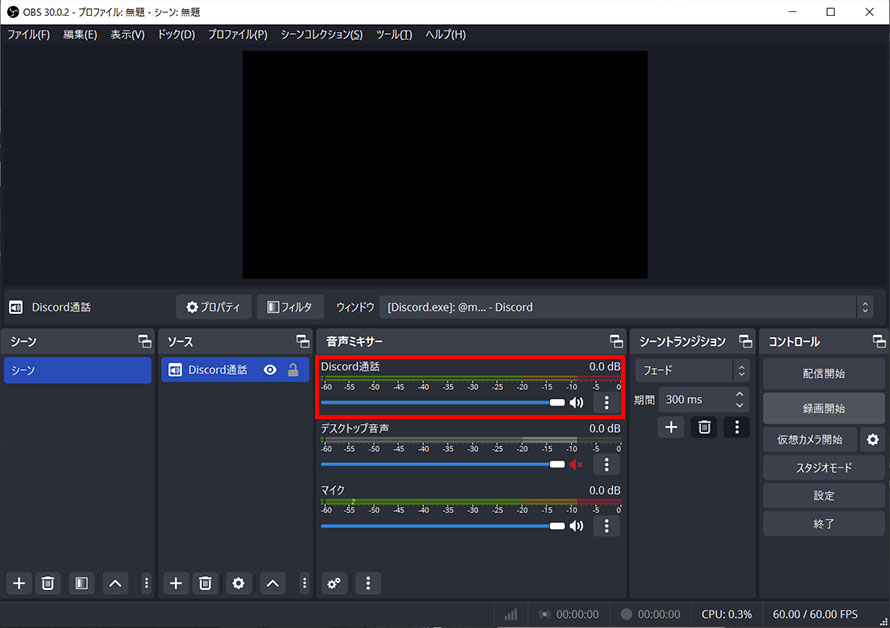Mute the マイク audio channel

[x=576, y=526]
